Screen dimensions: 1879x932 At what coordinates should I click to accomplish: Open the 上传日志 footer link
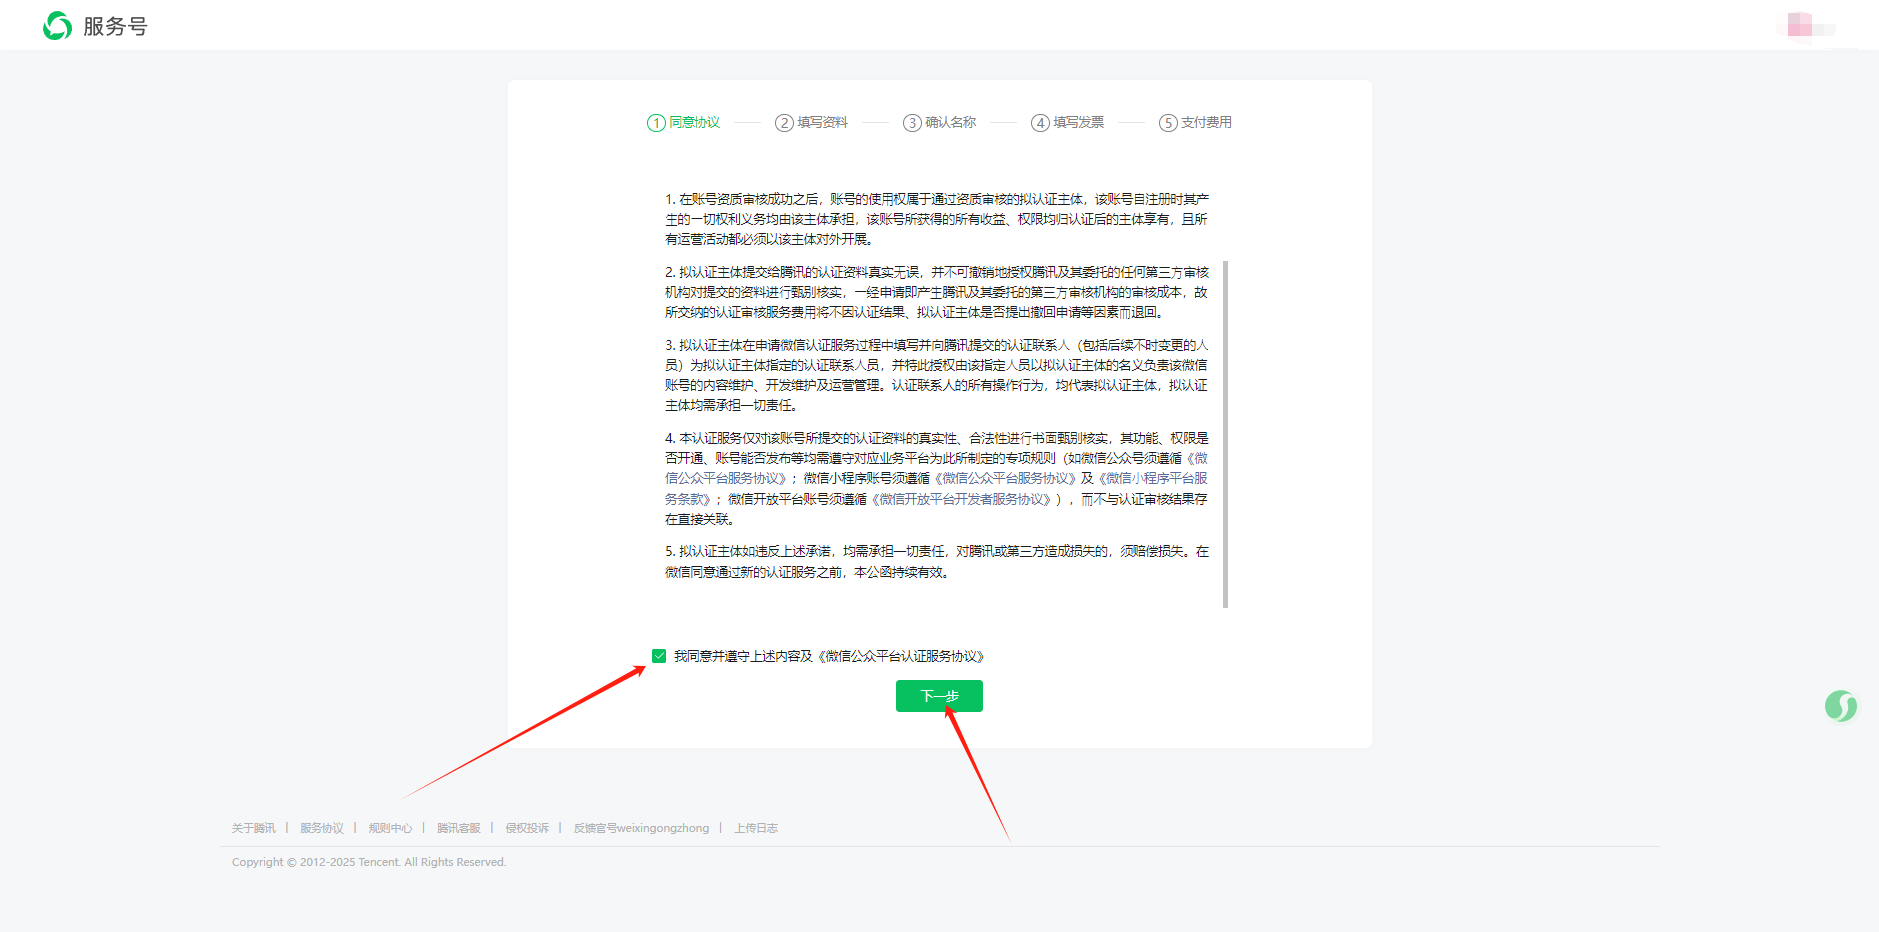click(x=756, y=828)
